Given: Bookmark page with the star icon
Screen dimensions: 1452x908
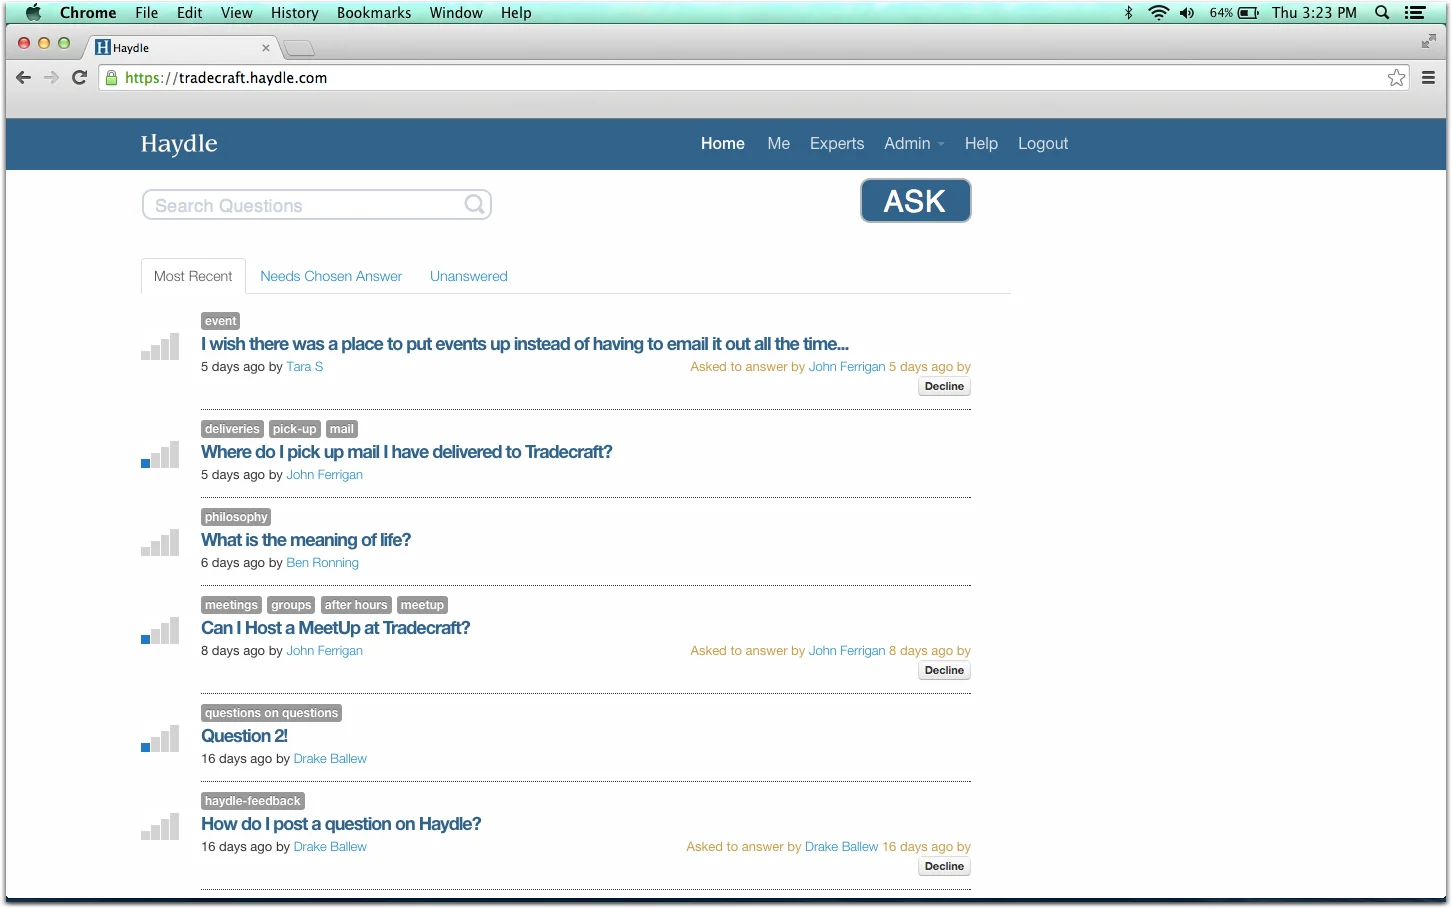Looking at the screenshot, I should coord(1396,78).
